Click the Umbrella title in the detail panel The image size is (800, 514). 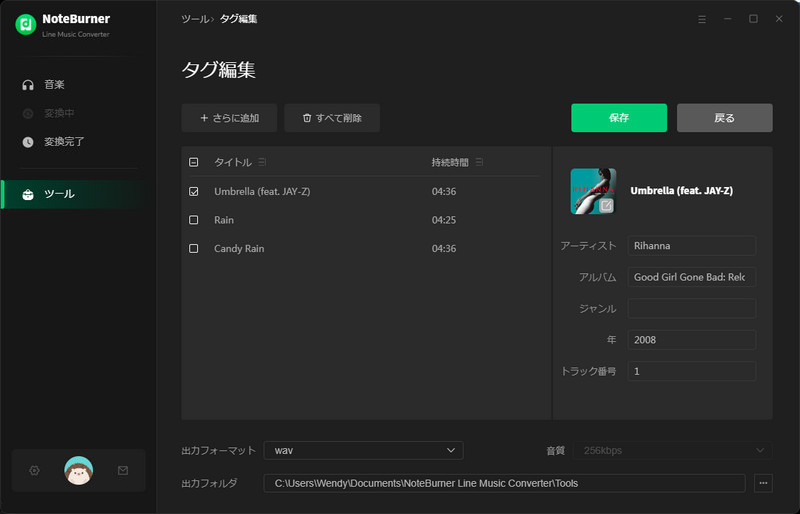[x=682, y=191]
